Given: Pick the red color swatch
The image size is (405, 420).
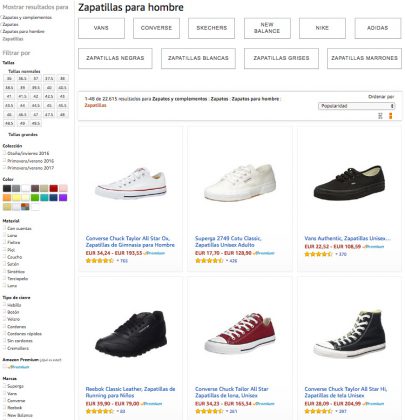Looking at the screenshot, I should click(54, 188).
